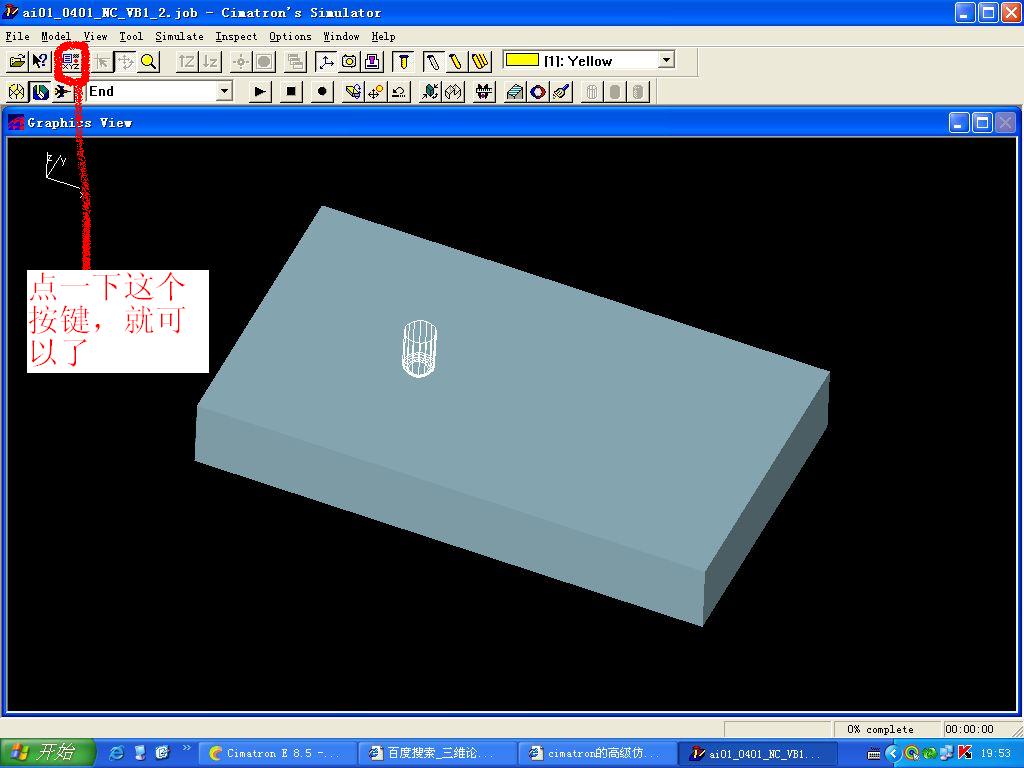Click the record circle button
Viewport: 1024px width, 768px height.
pos(321,91)
